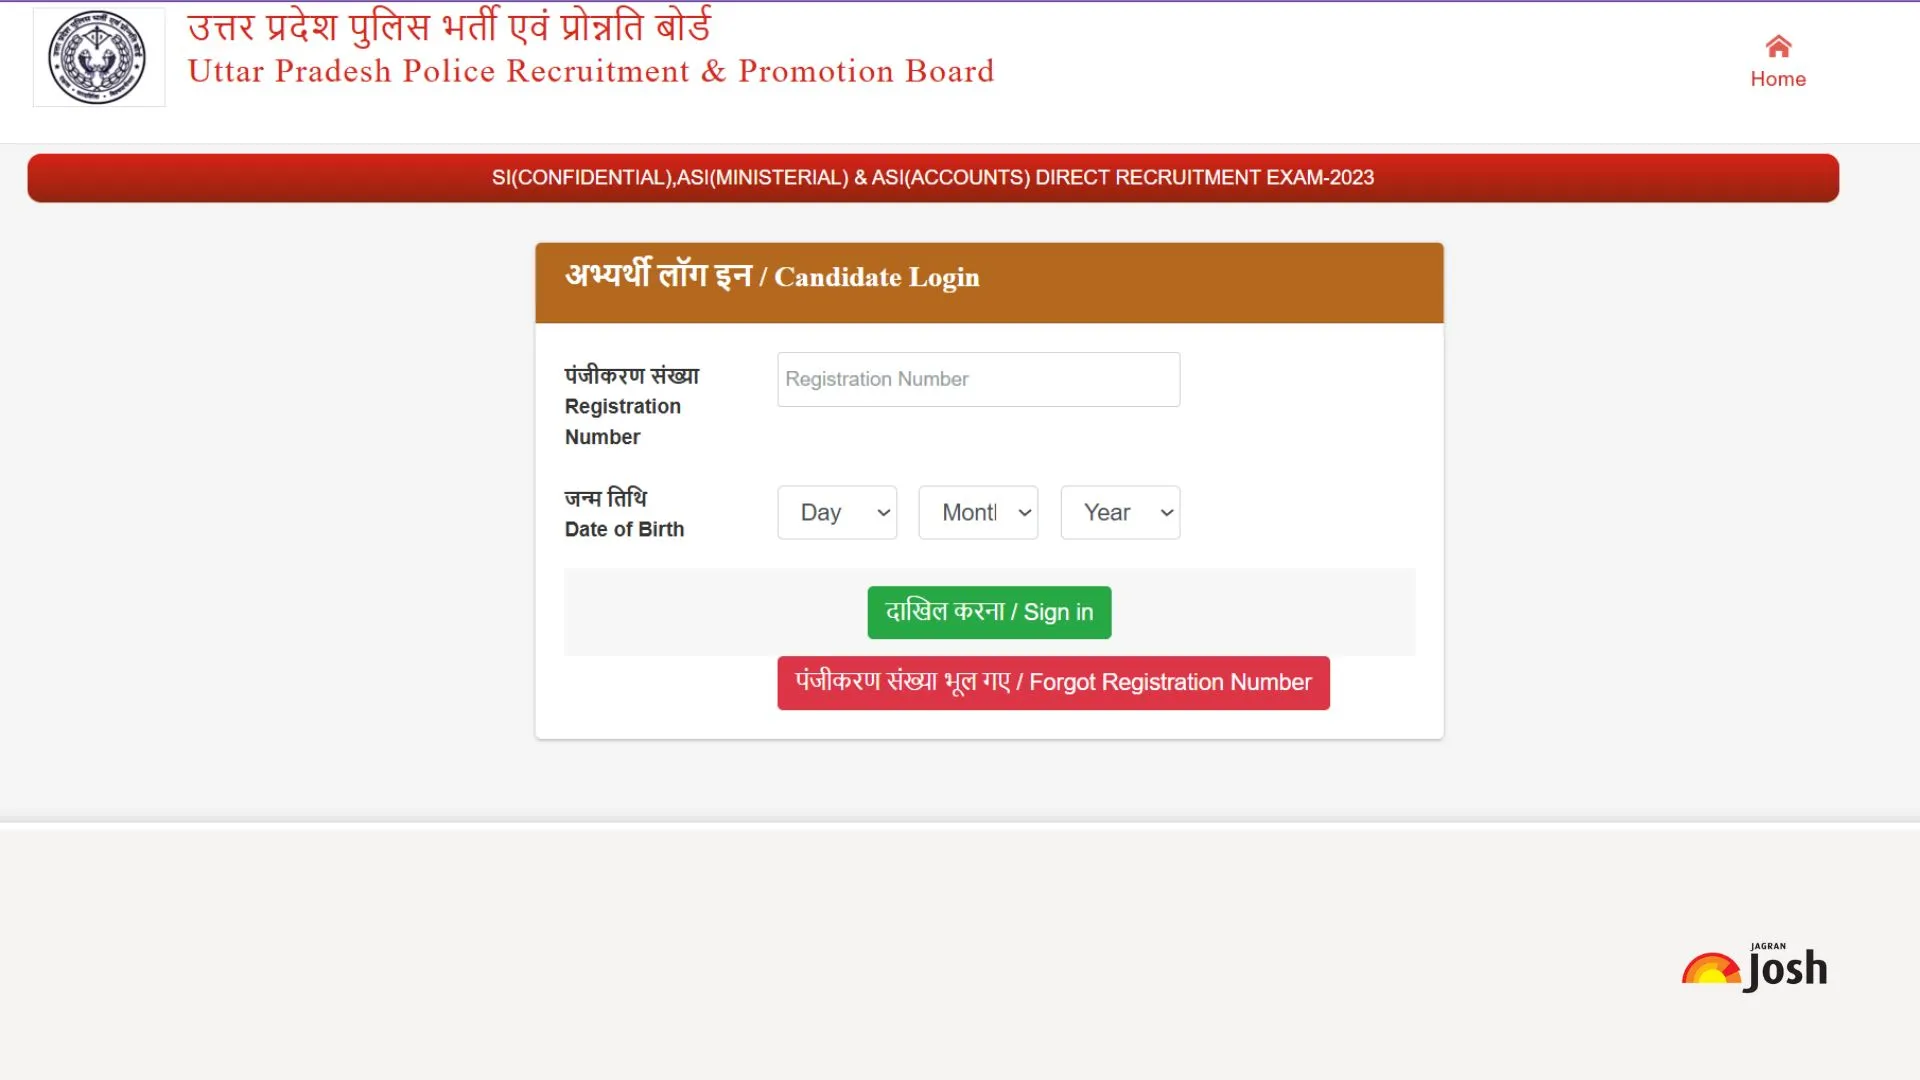Click the Uttar Pradesh Police Recruitment Board title
This screenshot has height=1080, width=1920.
(591, 71)
